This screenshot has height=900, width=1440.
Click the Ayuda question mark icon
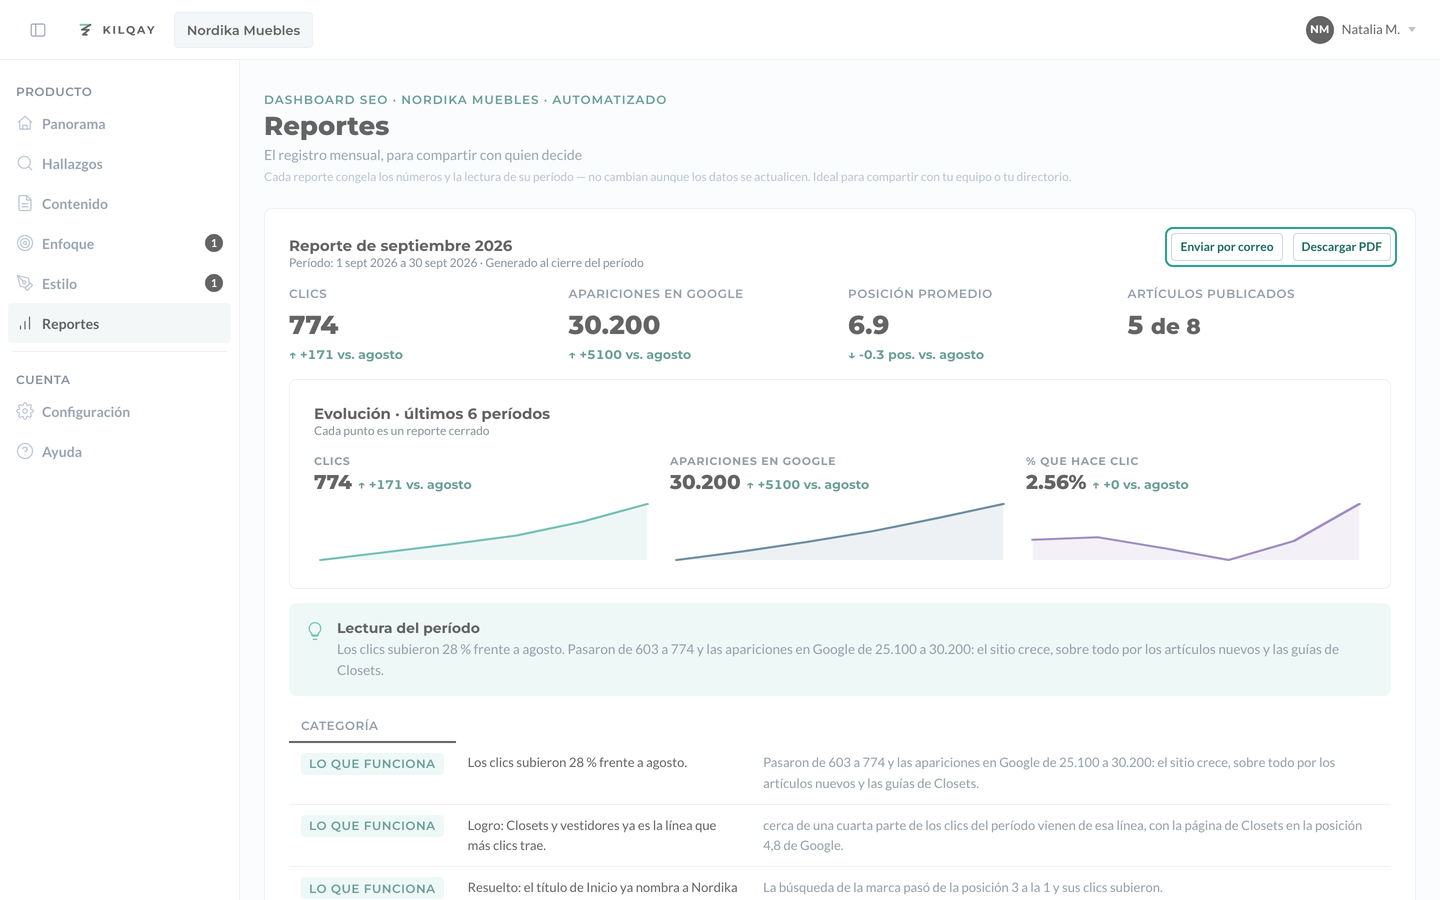(x=25, y=451)
